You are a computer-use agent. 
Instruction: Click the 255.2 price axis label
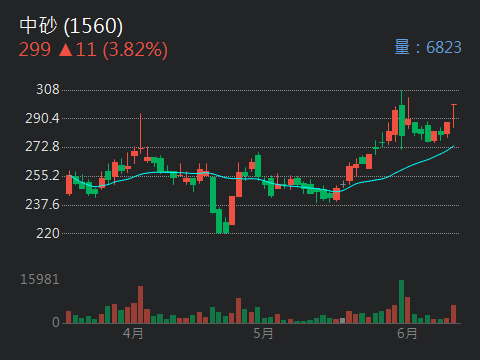click(42, 175)
